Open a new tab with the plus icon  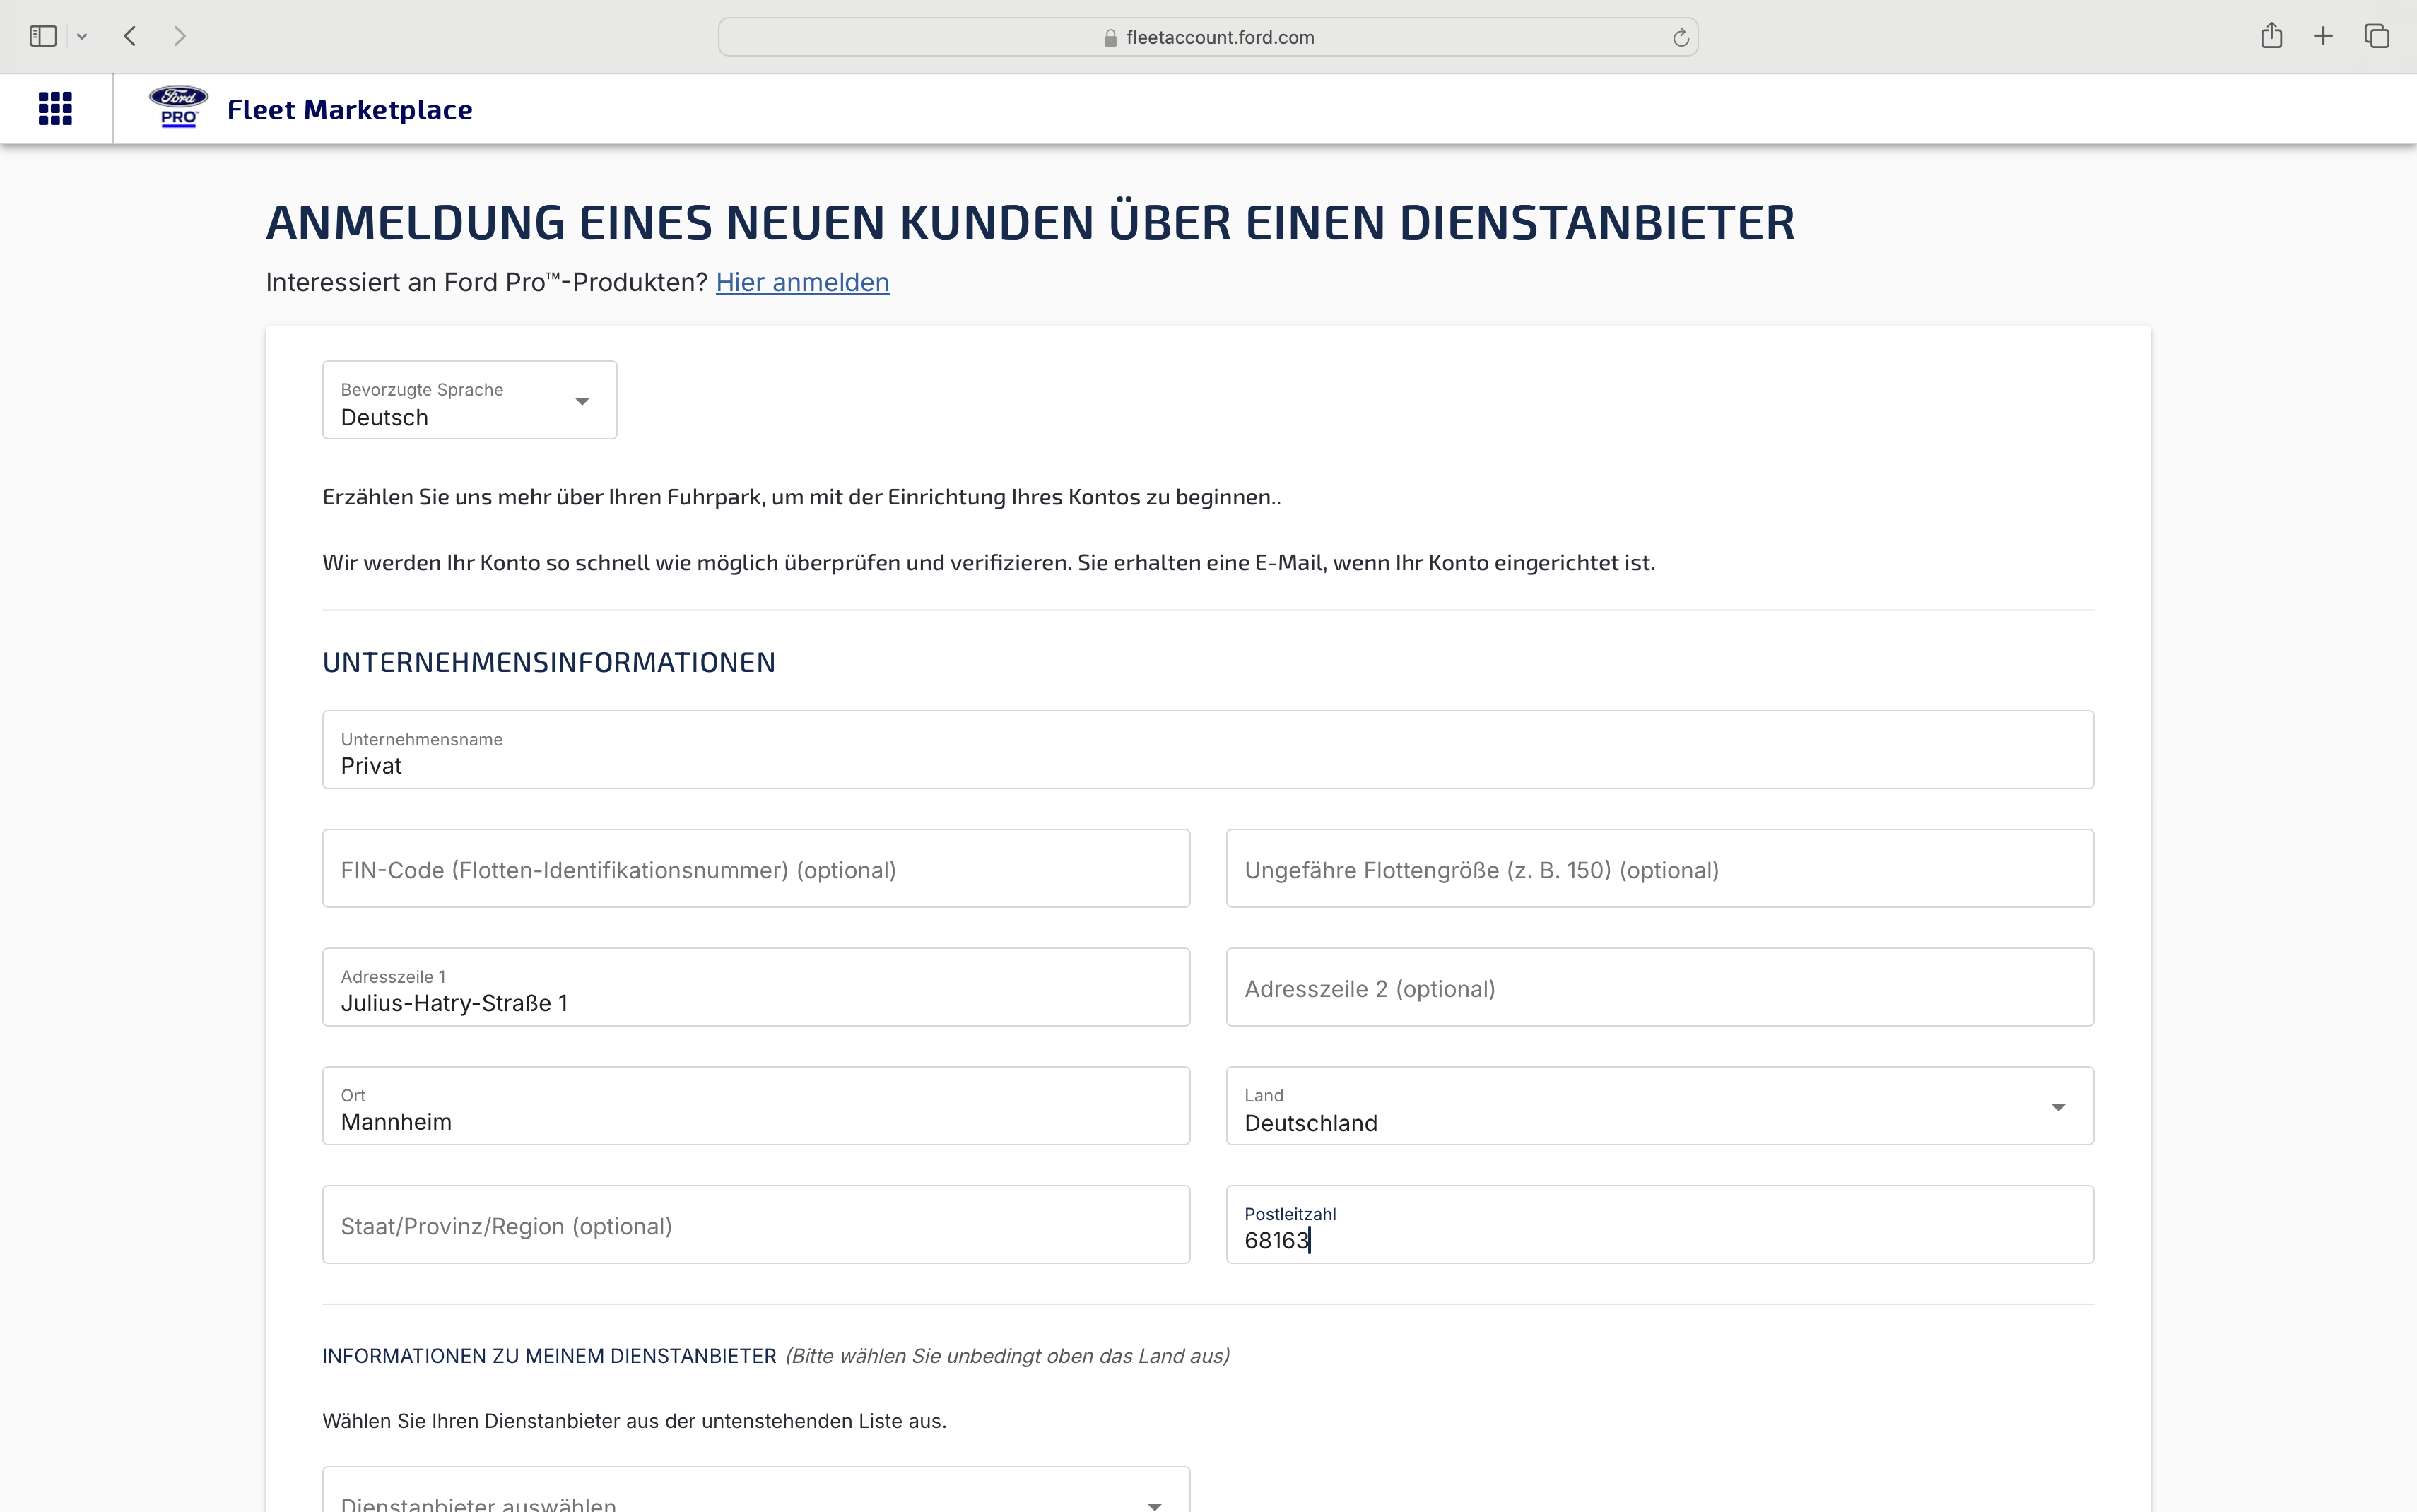click(2323, 36)
